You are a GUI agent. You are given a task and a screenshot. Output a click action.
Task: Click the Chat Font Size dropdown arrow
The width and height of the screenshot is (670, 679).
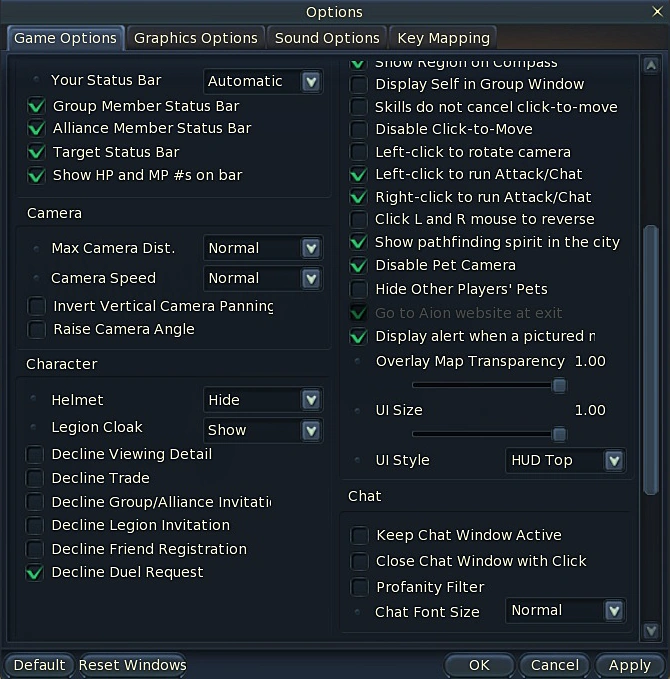614,611
